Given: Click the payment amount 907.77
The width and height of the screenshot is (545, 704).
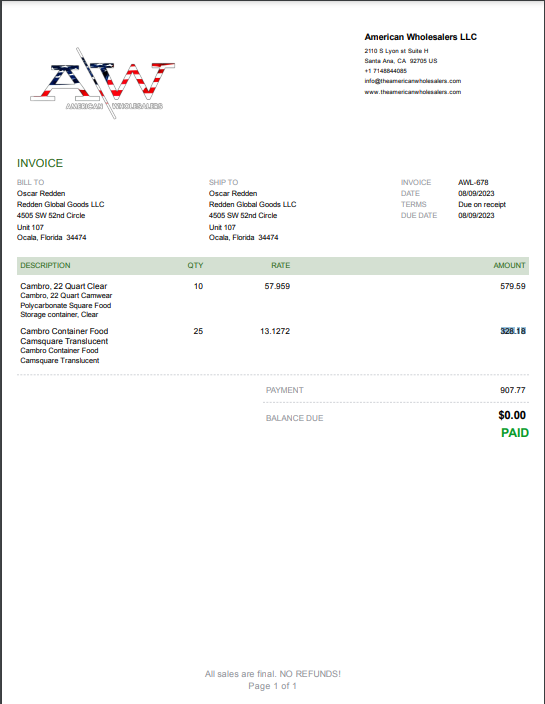Looking at the screenshot, I should 513,390.
